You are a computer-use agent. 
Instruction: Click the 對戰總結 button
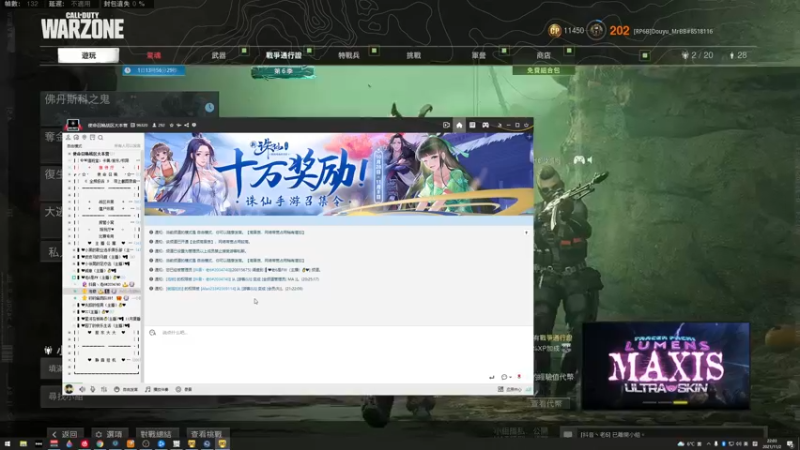coord(156,434)
